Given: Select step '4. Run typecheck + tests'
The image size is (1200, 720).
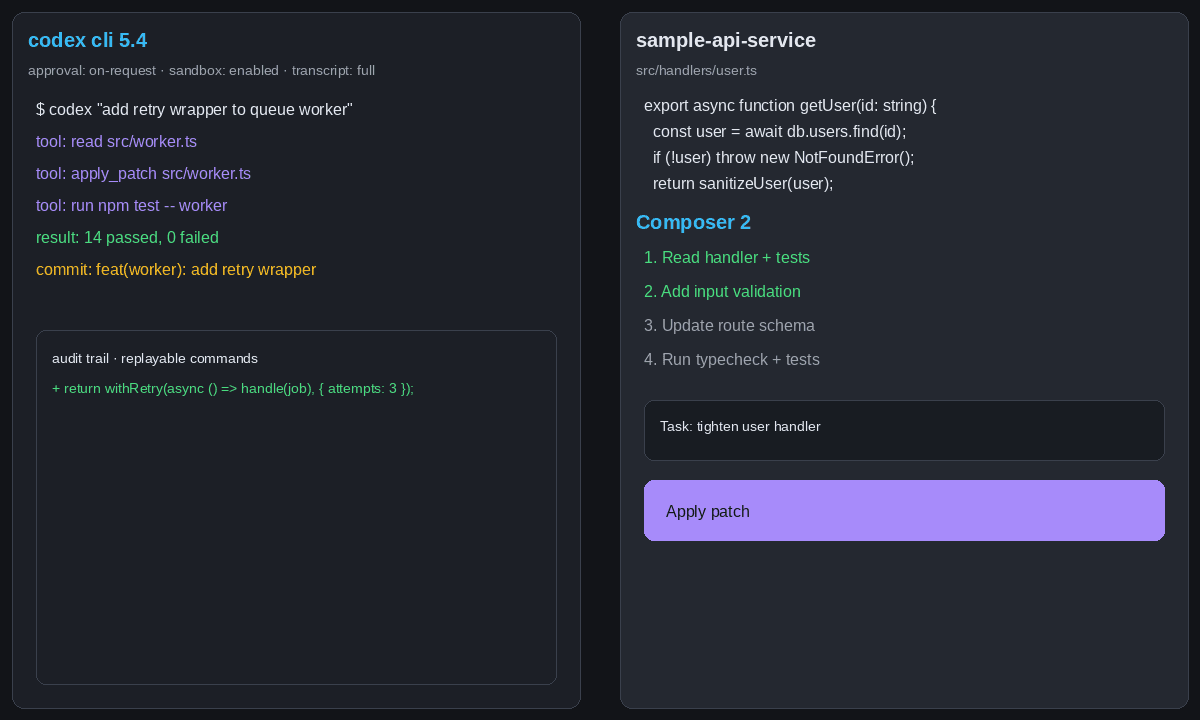Looking at the screenshot, I should 732,359.
